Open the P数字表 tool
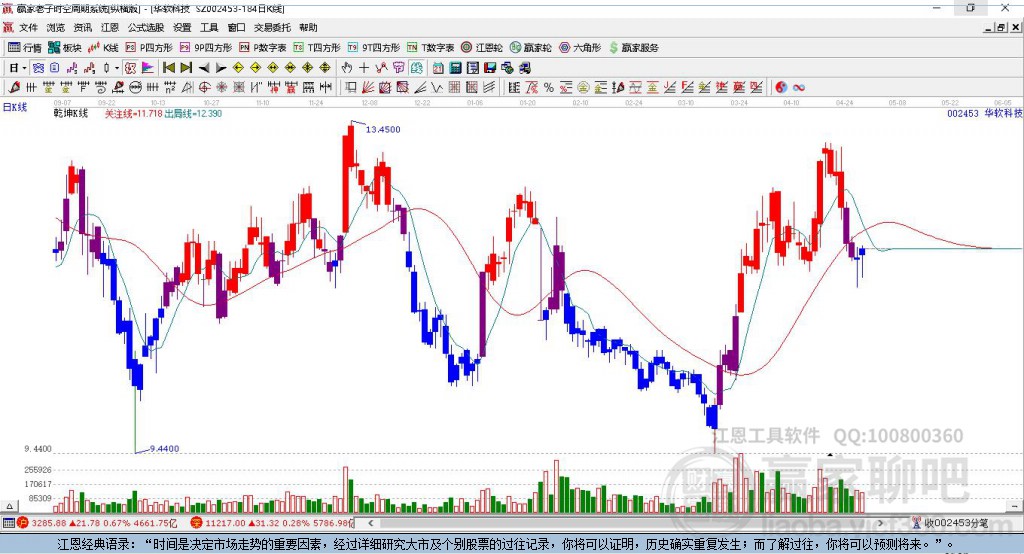This screenshot has height=554, width=1024. [x=263, y=48]
